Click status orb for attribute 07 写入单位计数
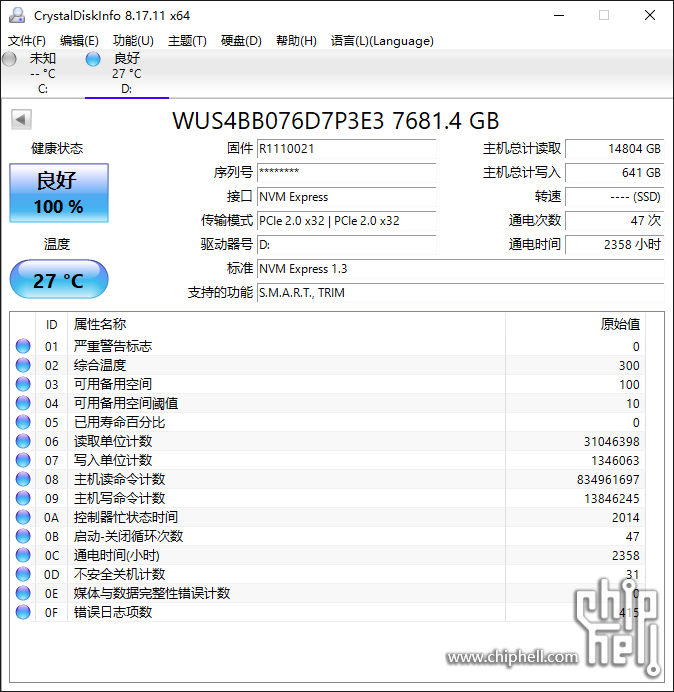The width and height of the screenshot is (674, 692). (23, 460)
